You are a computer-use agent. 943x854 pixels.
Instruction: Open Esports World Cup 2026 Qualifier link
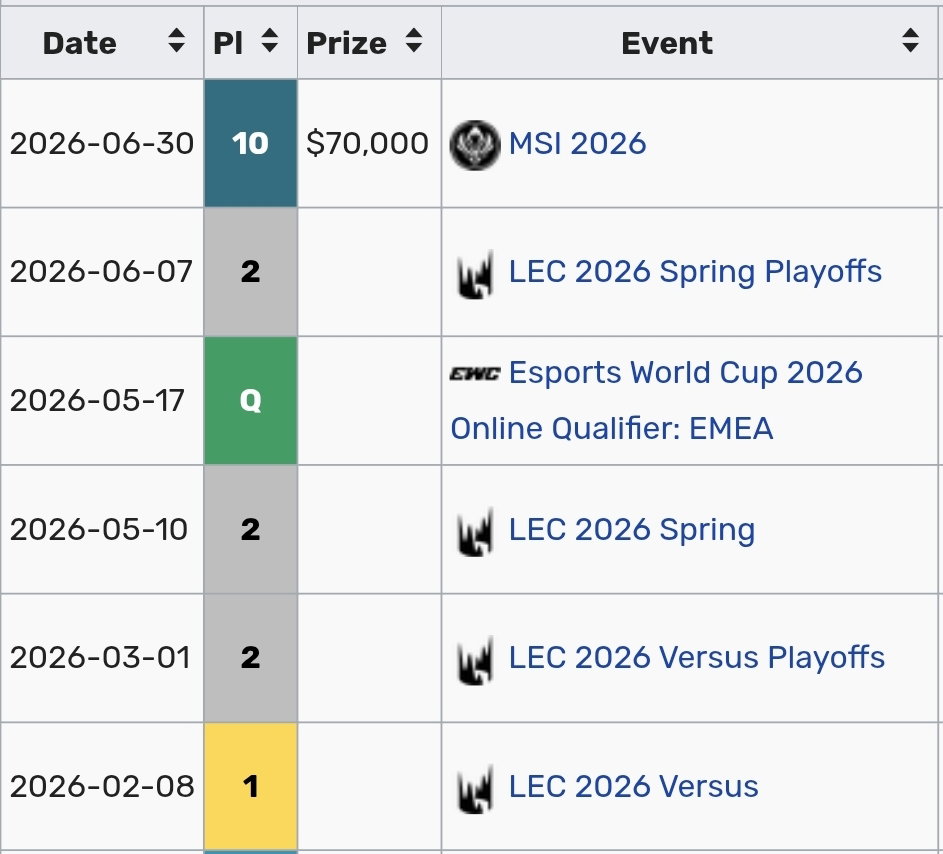click(657, 401)
